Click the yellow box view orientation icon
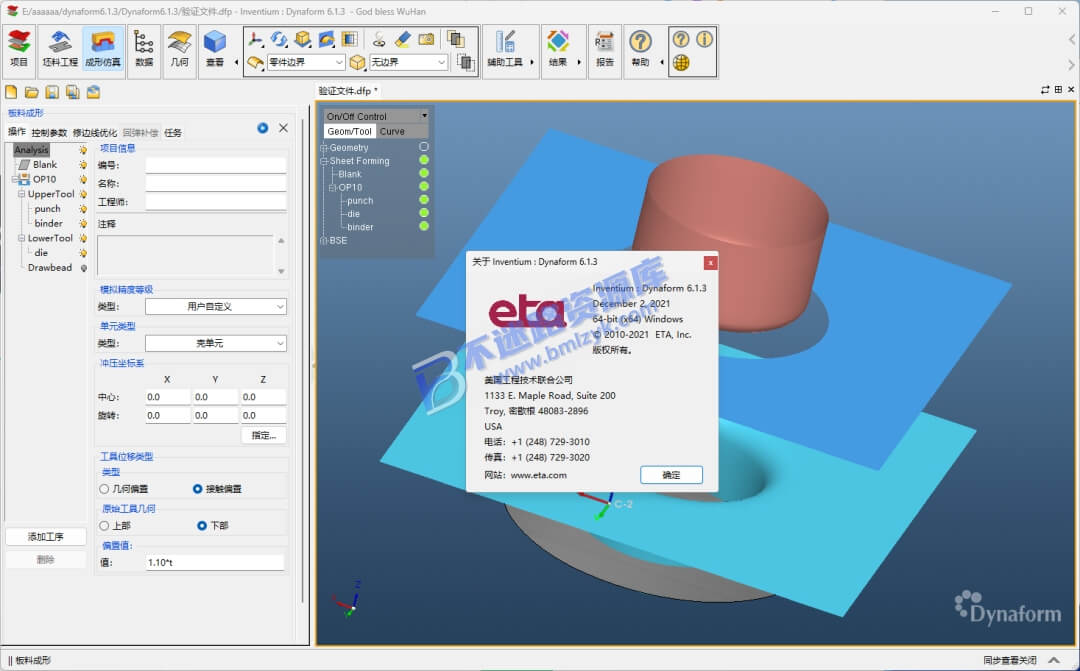 pyautogui.click(x=302, y=39)
